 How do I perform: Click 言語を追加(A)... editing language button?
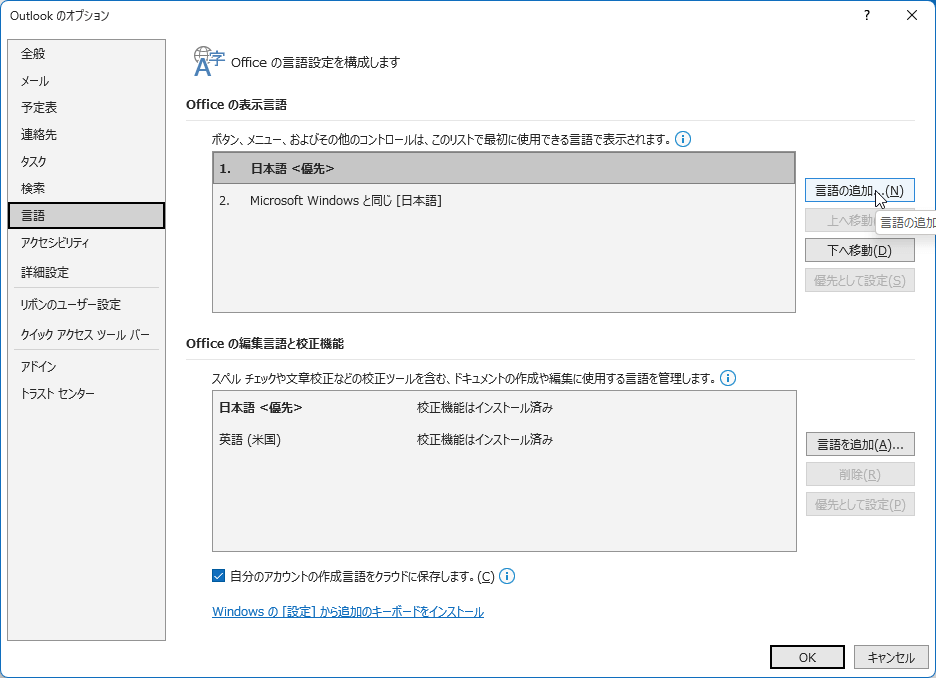[860, 445]
